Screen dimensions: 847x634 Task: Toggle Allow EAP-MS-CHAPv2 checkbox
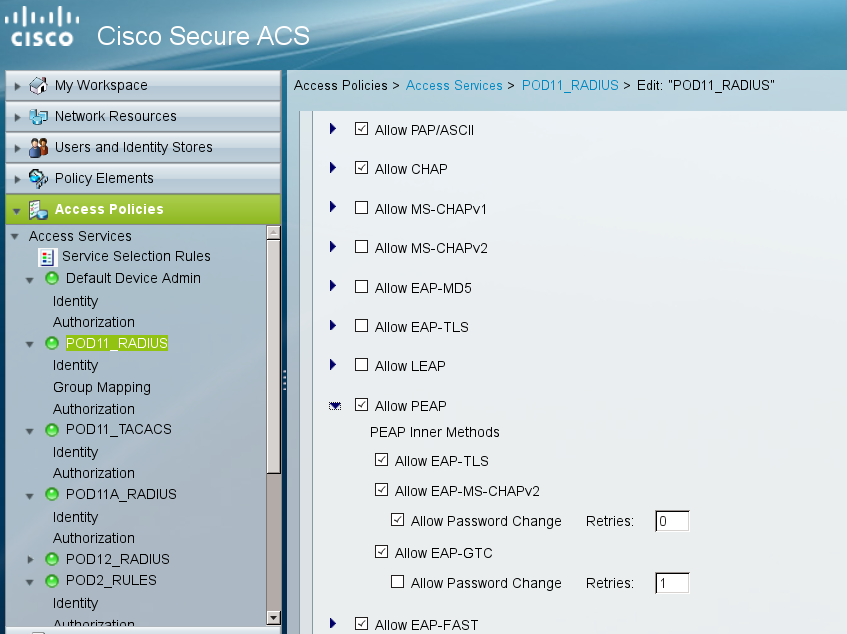click(x=381, y=490)
